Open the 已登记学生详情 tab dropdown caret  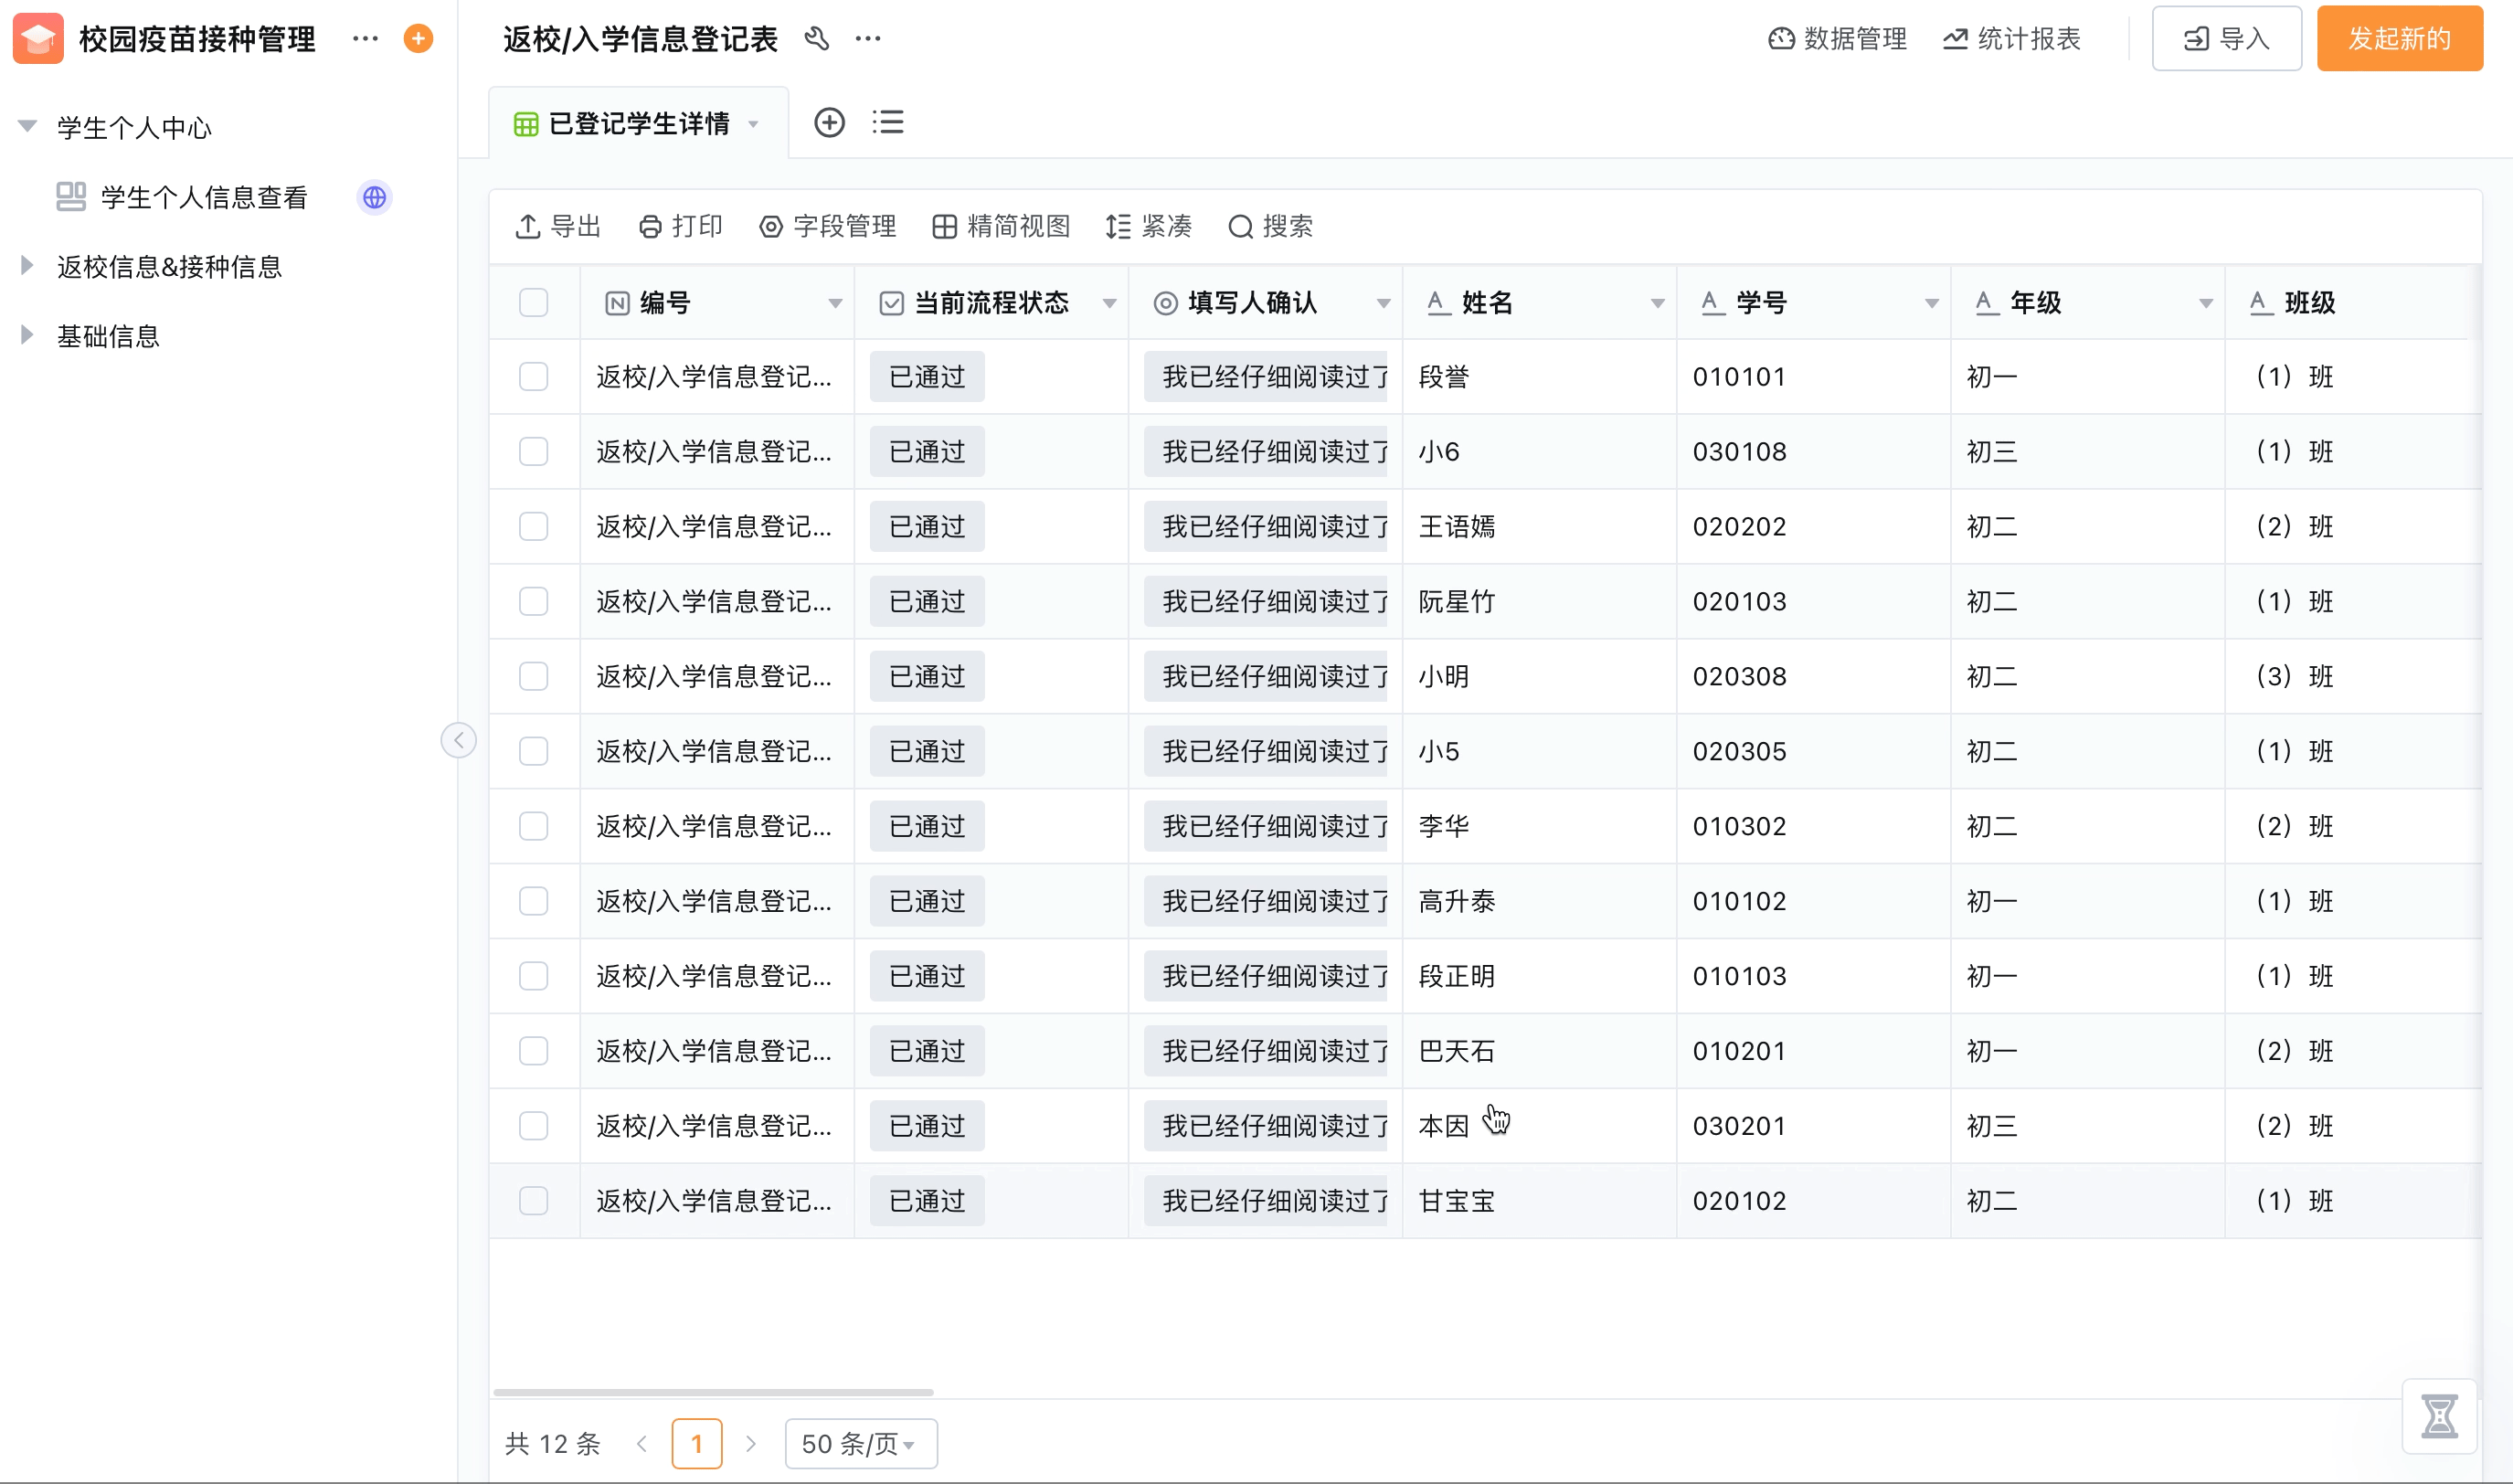(x=753, y=124)
